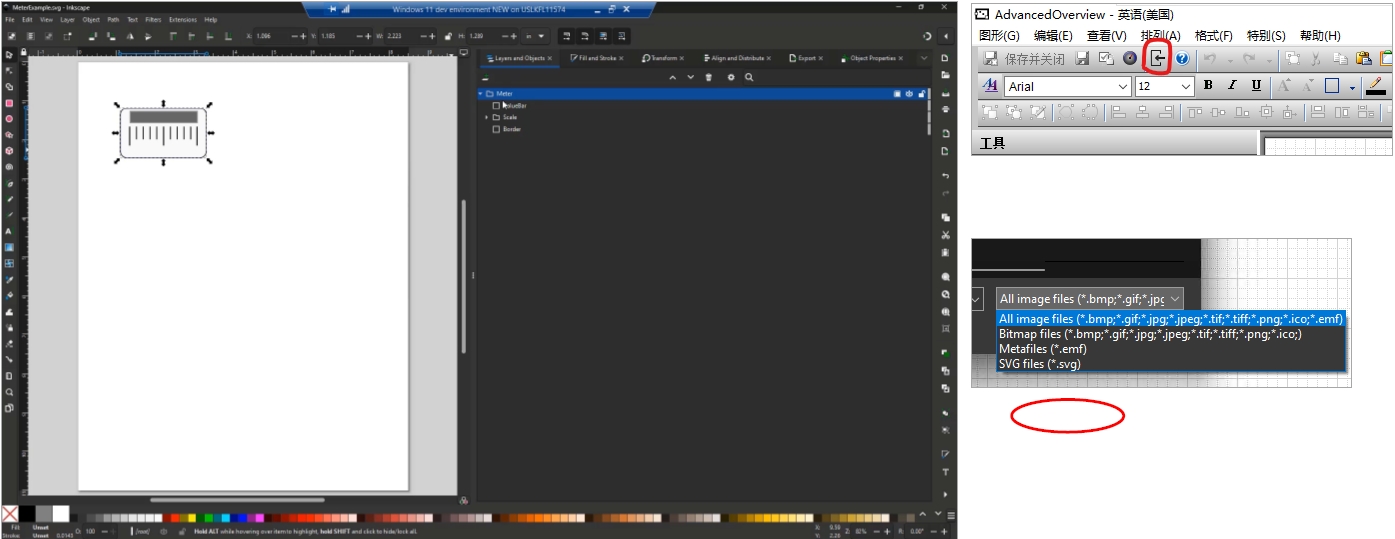Click the trash icon in Layers panel

(x=709, y=77)
